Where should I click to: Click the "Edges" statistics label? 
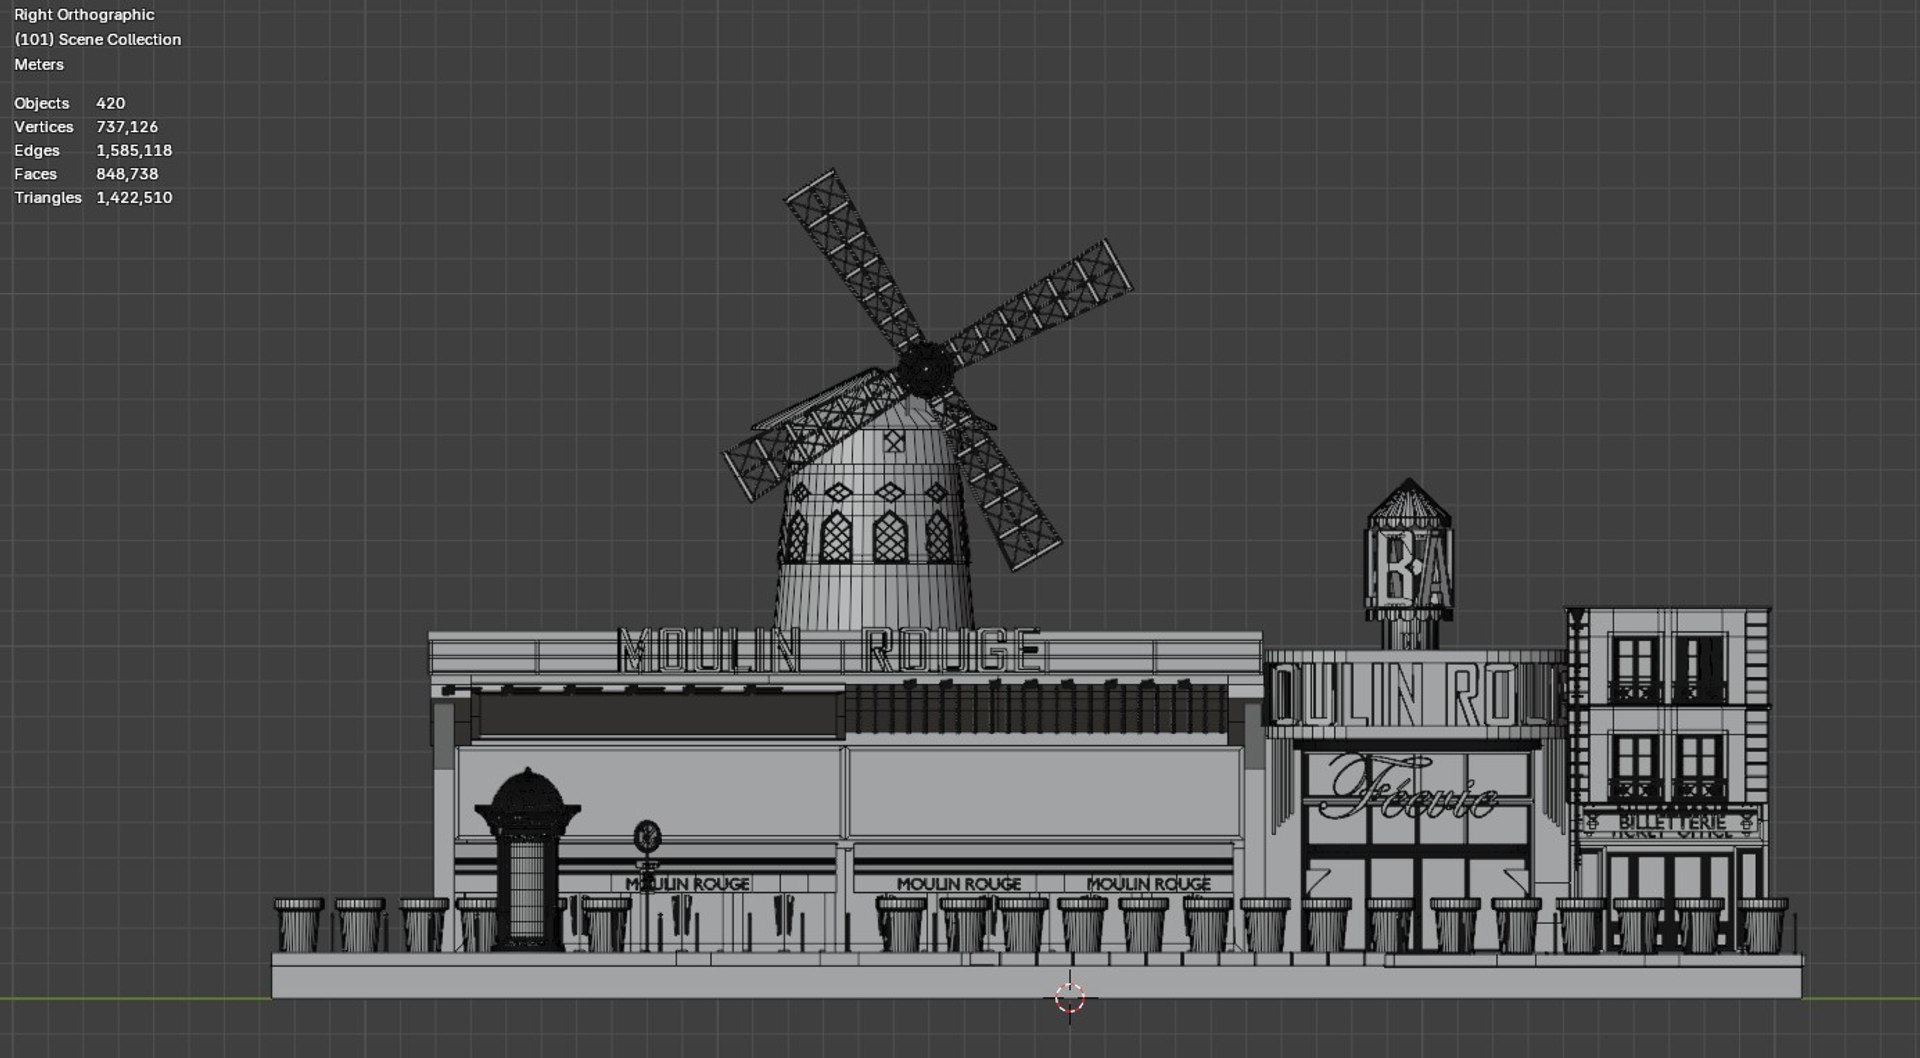37,151
